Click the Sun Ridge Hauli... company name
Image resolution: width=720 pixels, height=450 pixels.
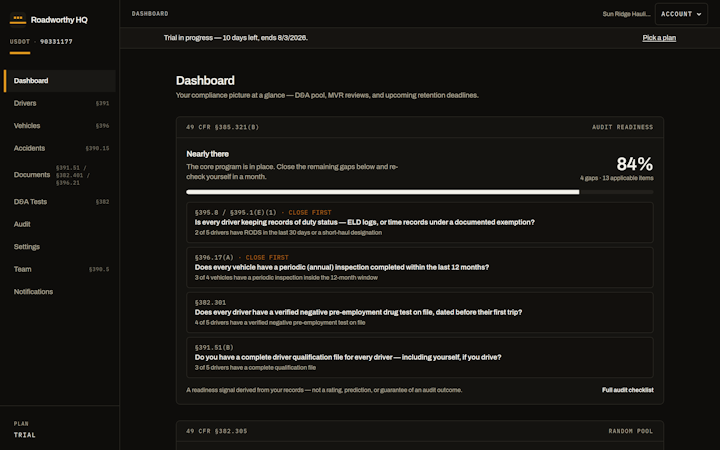click(x=626, y=14)
